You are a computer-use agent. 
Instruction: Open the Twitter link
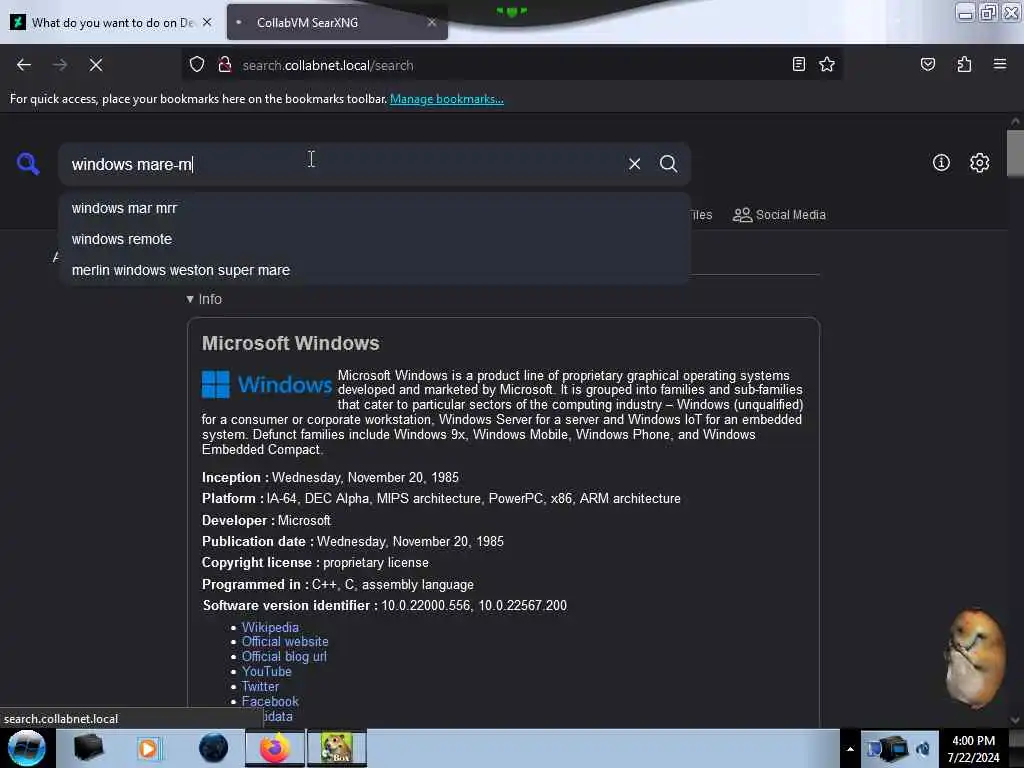click(260, 686)
